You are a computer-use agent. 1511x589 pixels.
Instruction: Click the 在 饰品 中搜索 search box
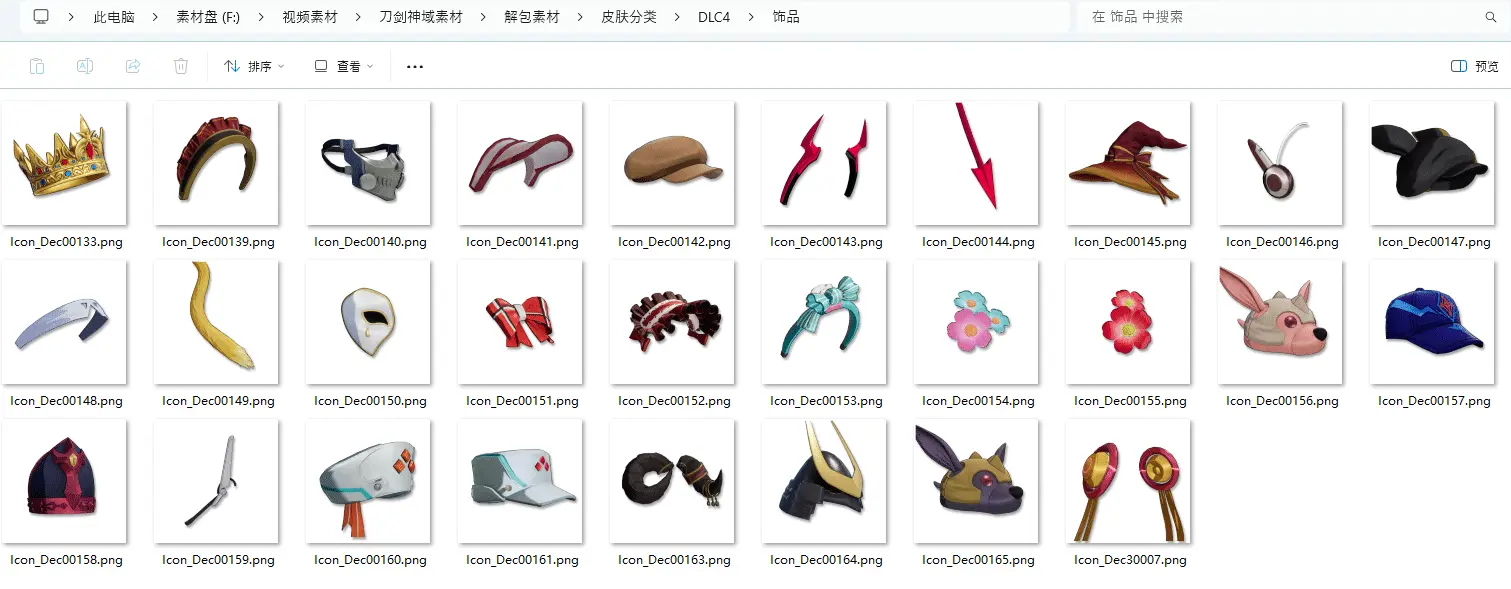[1292, 17]
